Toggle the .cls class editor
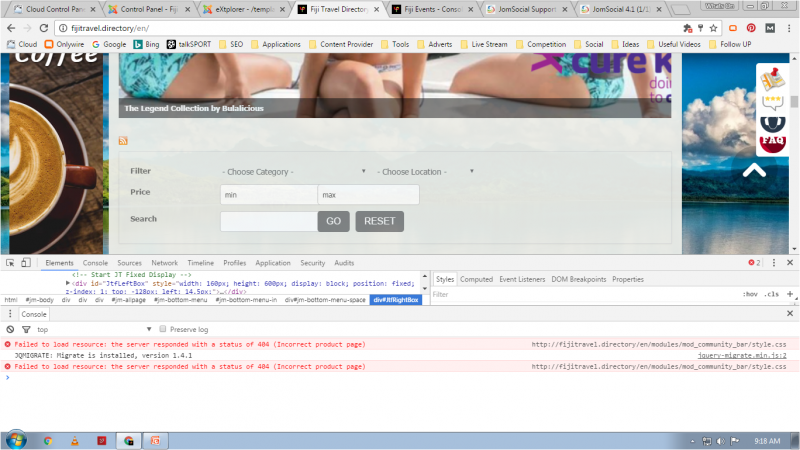Screen dimensions: 800x450 pos(772,294)
